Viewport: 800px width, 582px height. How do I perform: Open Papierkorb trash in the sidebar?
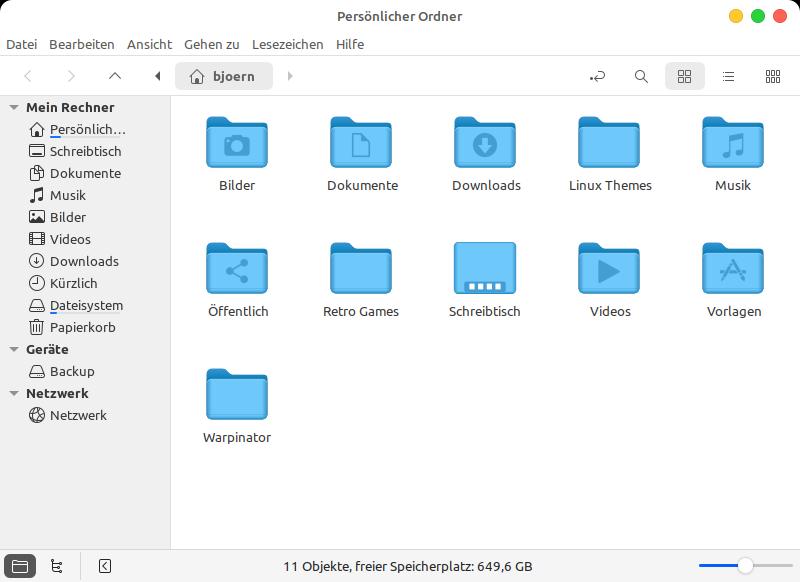85,327
